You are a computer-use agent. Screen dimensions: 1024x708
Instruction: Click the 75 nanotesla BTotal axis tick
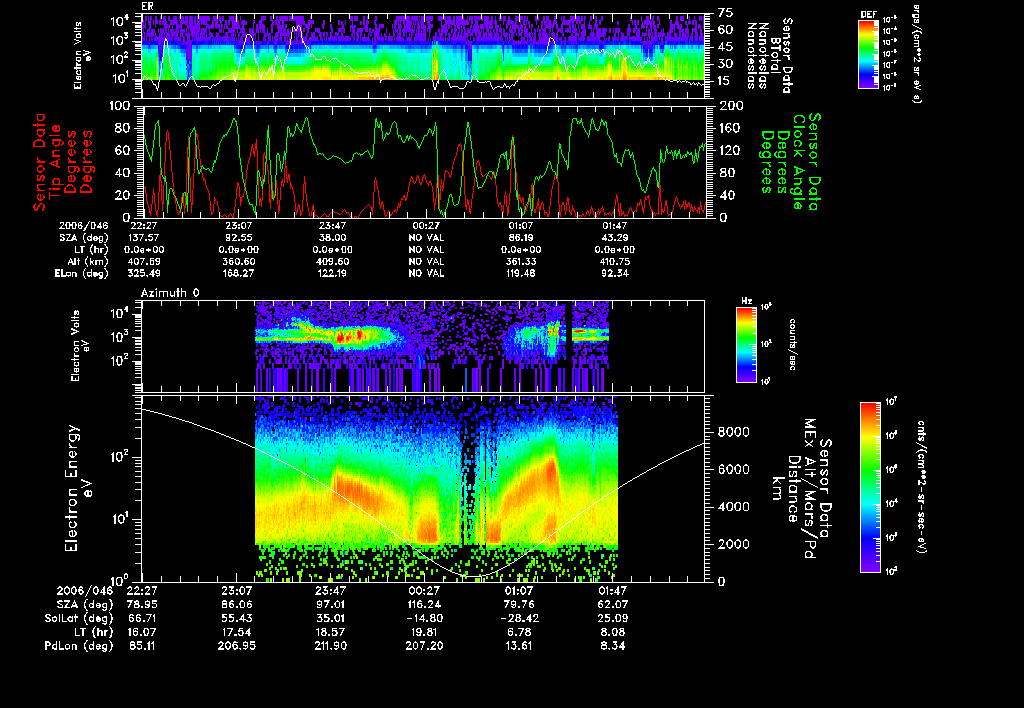point(725,13)
